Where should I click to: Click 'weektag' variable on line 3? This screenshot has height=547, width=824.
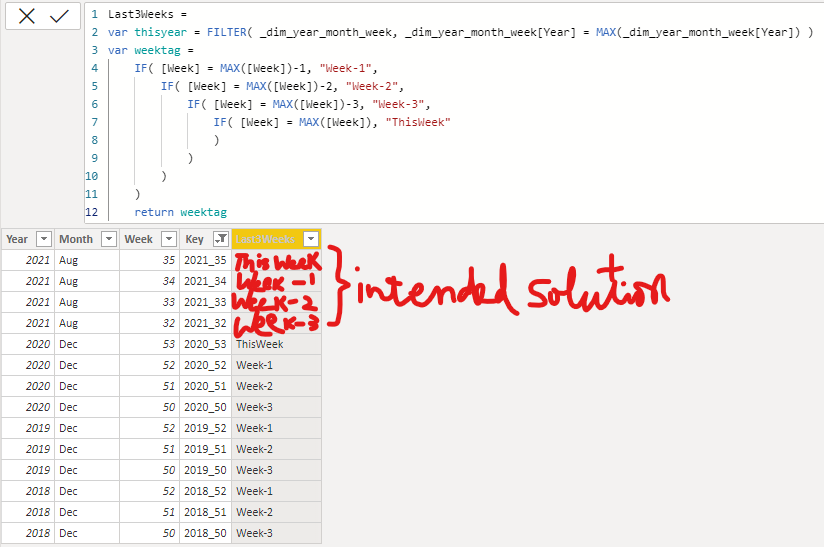pos(157,50)
